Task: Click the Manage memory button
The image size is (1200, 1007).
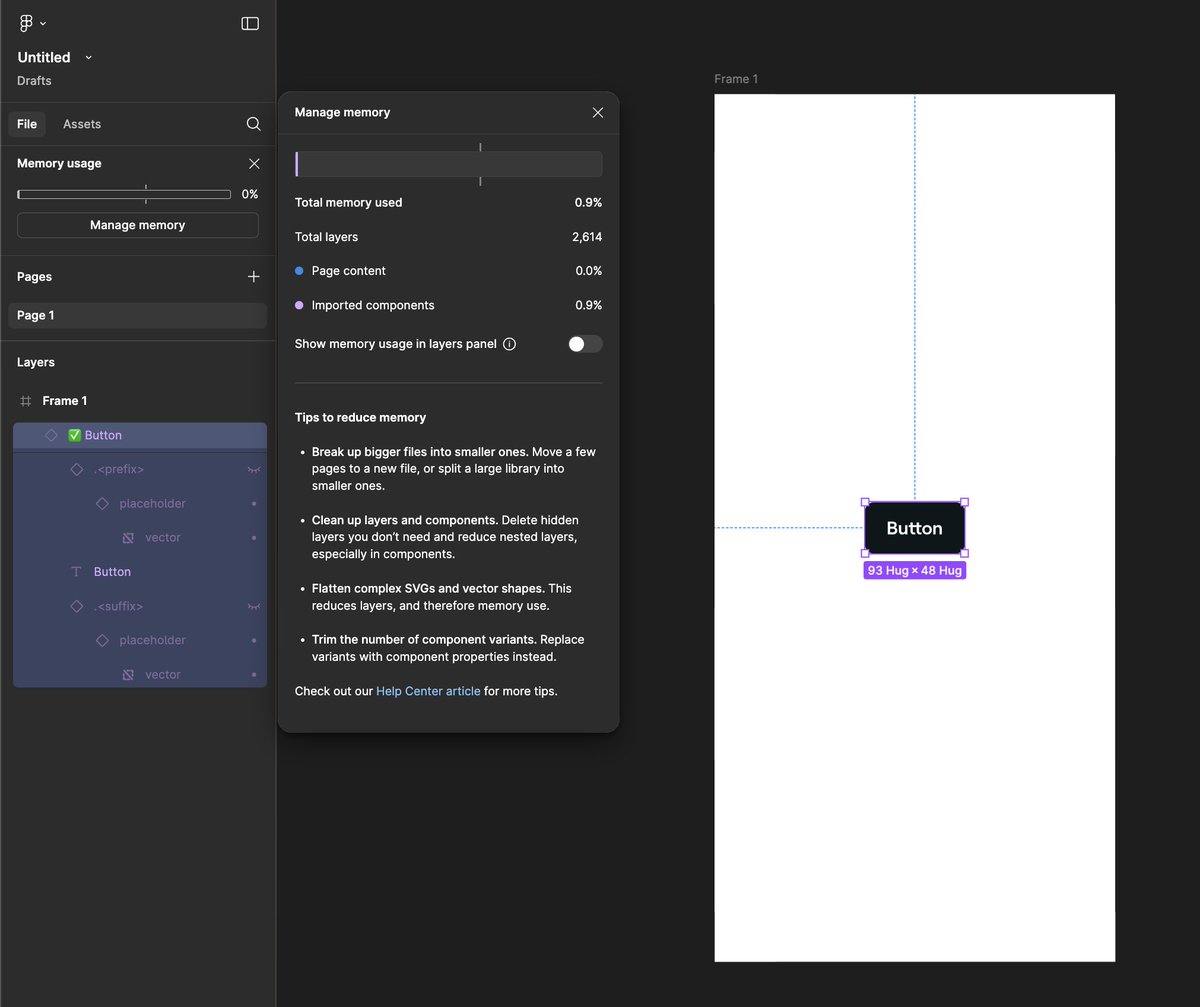Action: [137, 225]
